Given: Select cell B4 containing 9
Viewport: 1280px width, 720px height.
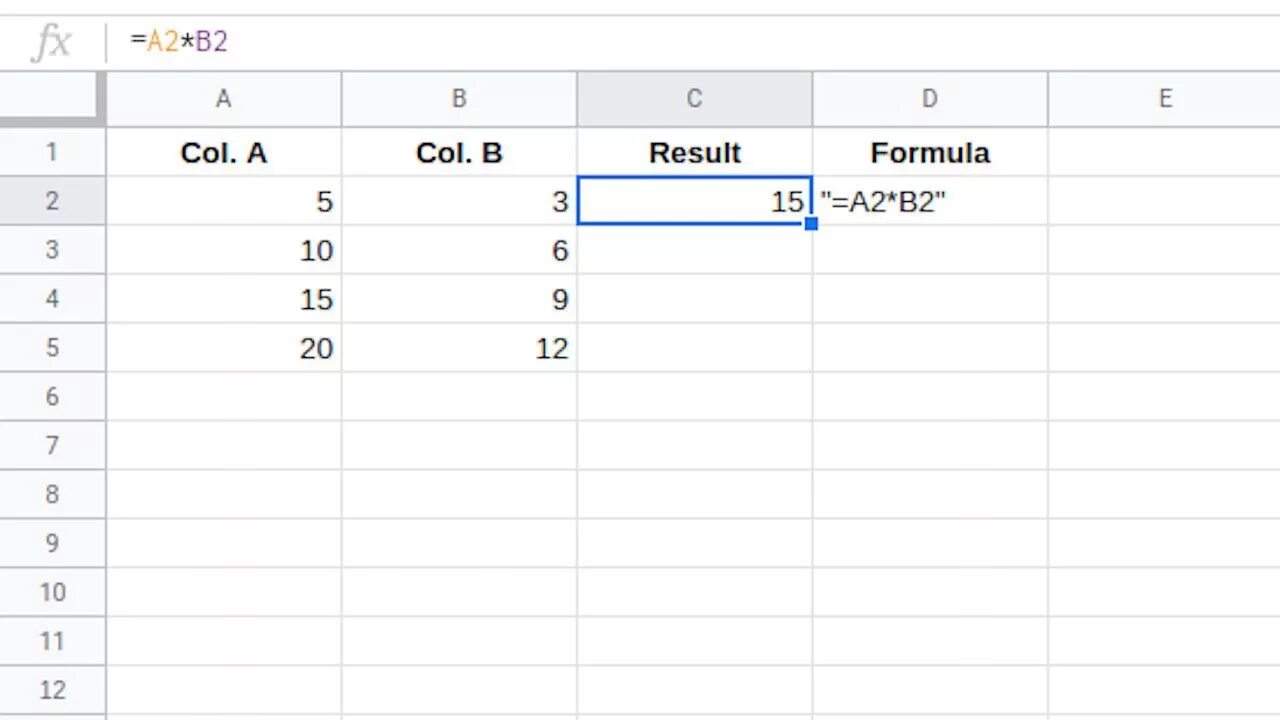Looking at the screenshot, I should (459, 299).
